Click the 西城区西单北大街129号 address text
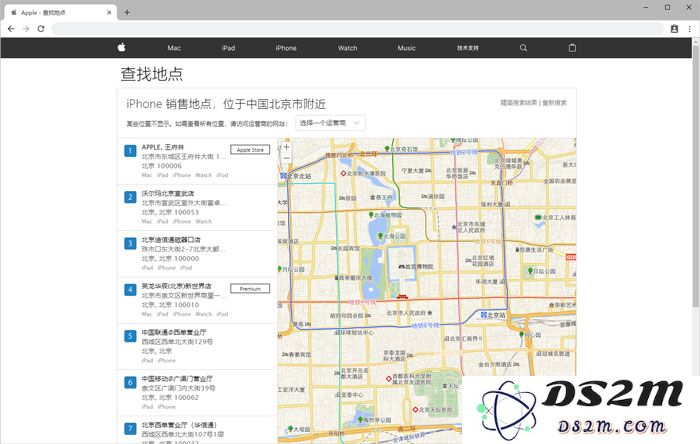The width and height of the screenshot is (700, 444). pos(177,341)
